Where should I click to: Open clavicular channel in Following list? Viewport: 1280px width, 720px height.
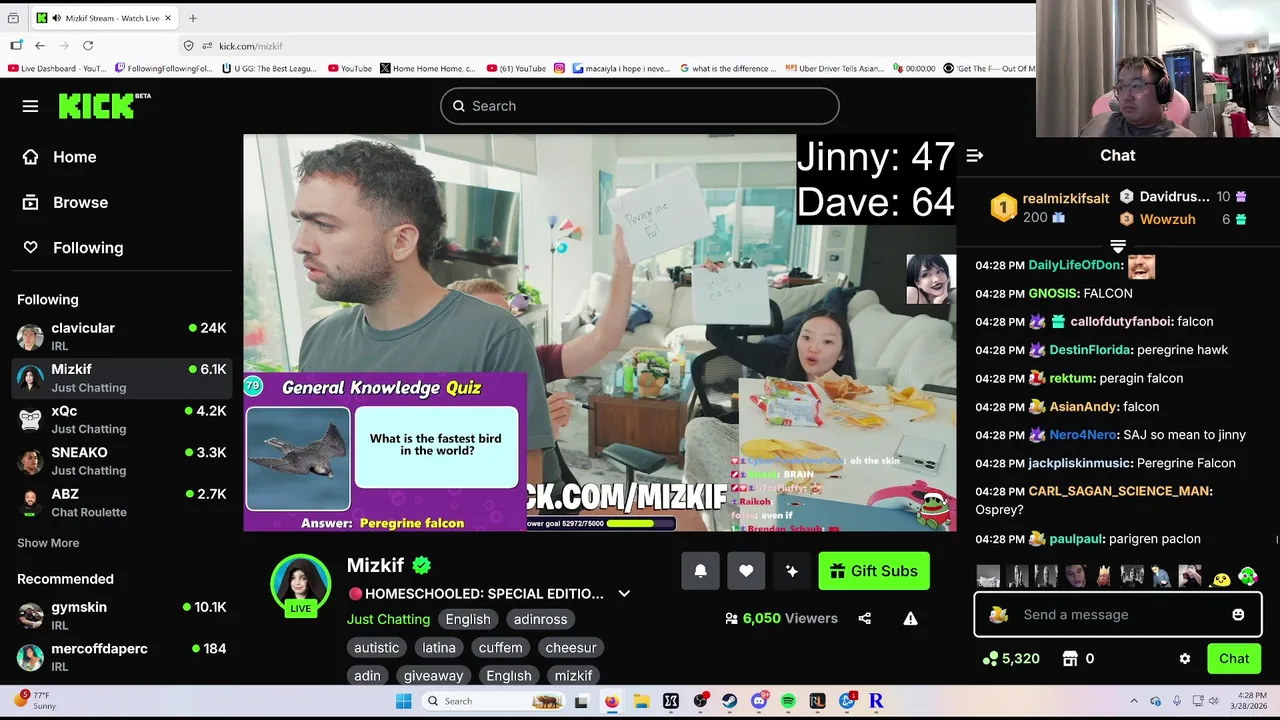click(x=122, y=337)
